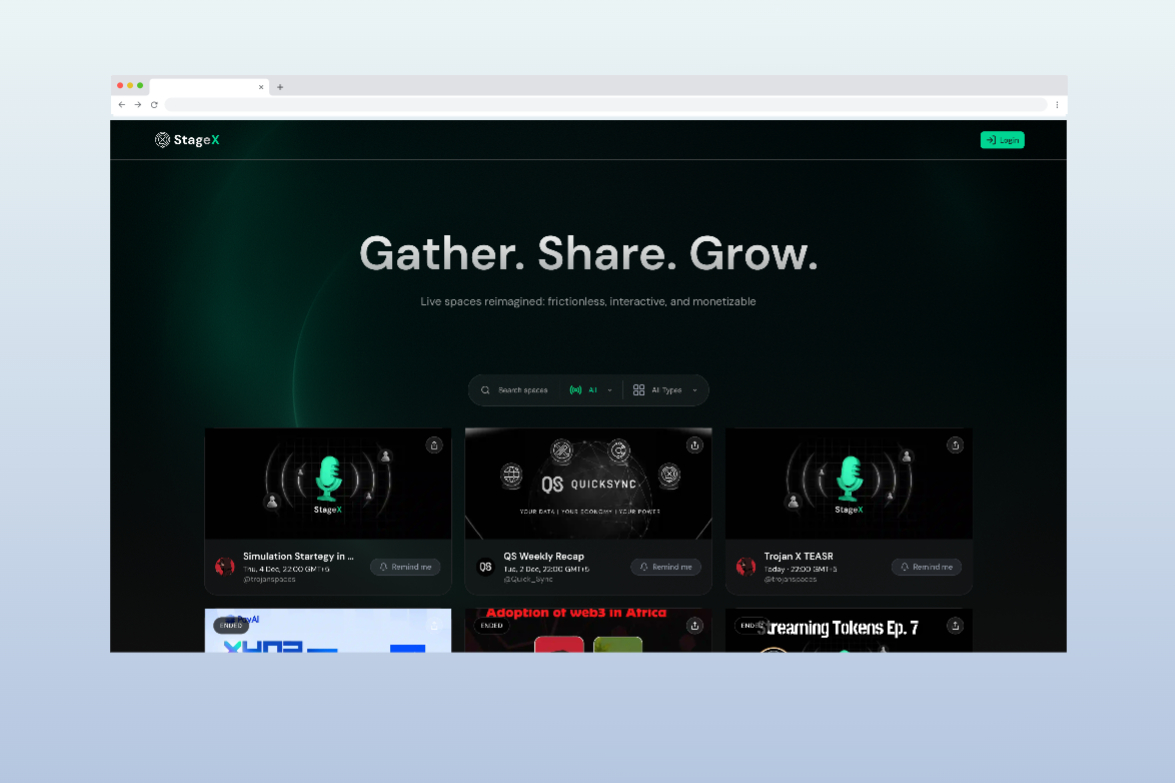This screenshot has width=1175, height=783.
Task: Open the @trojanspaces handle under Simulation Strategy
Action: (x=269, y=579)
